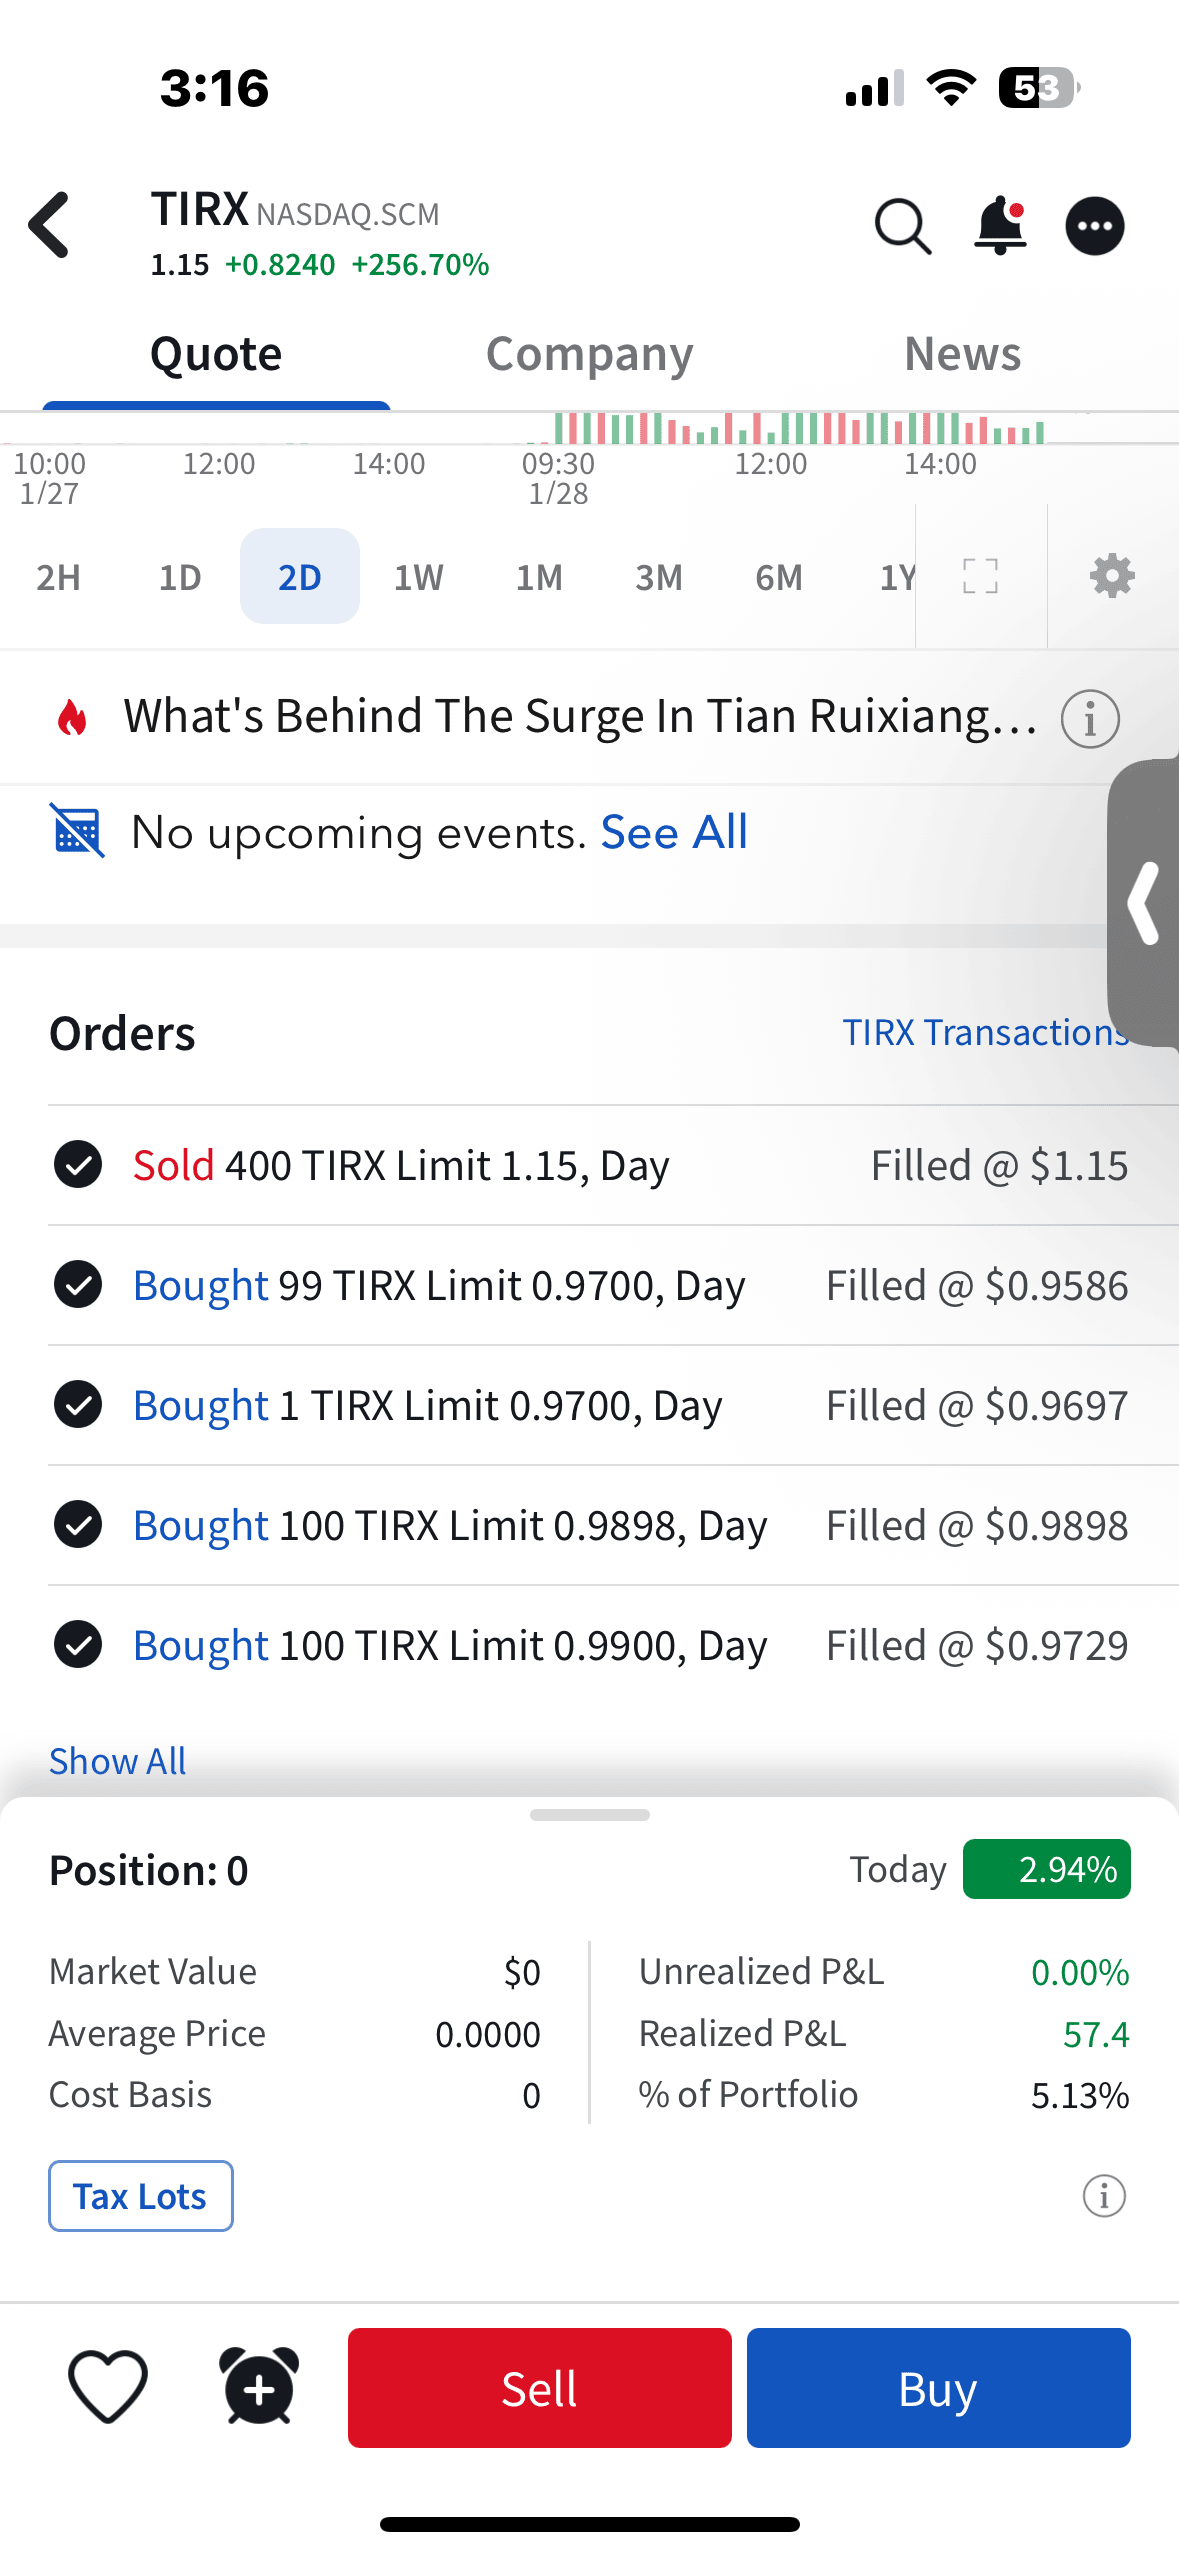
Task: Open the more options ellipsis icon
Action: coord(1094,227)
